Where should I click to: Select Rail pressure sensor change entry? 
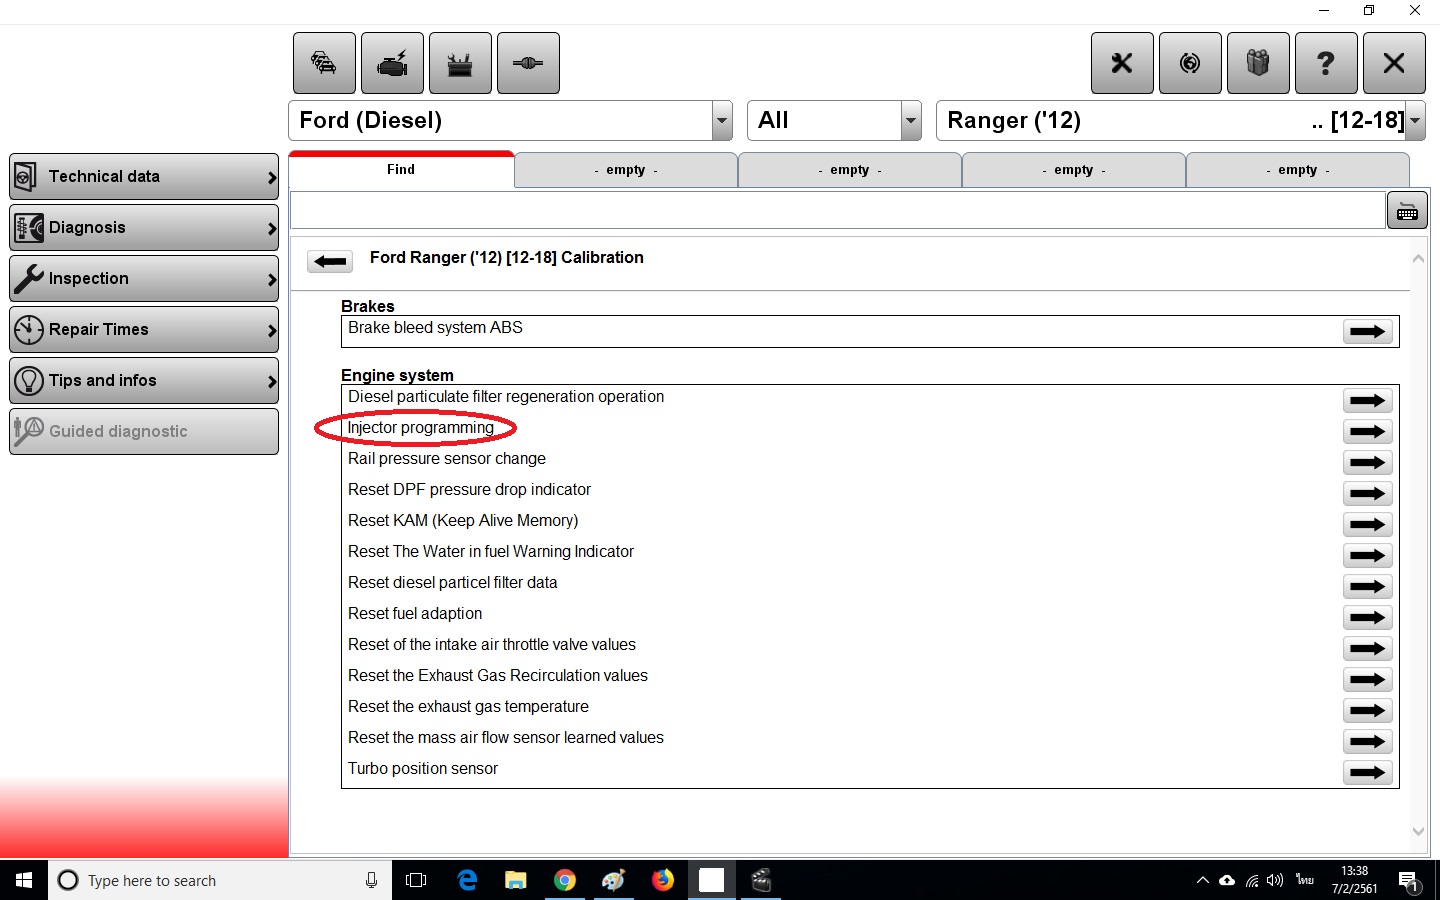click(x=447, y=459)
